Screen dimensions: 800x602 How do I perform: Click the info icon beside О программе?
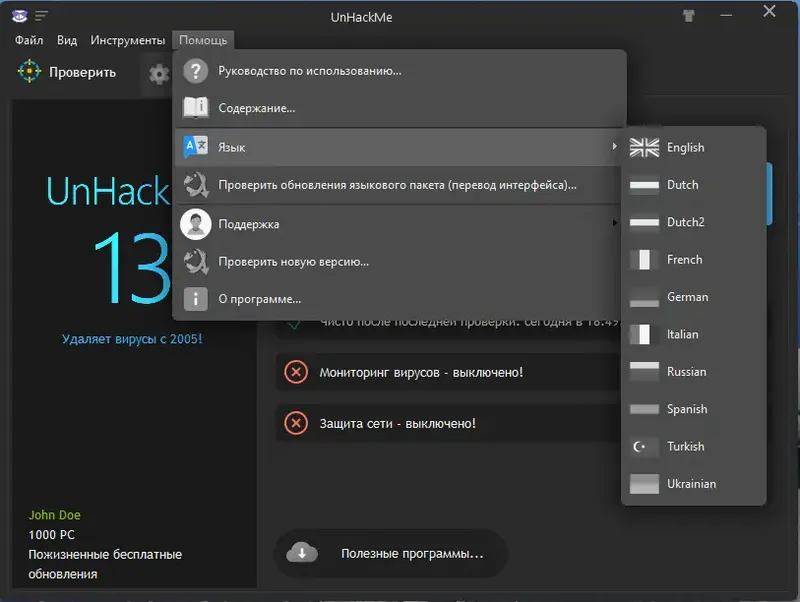(x=196, y=298)
